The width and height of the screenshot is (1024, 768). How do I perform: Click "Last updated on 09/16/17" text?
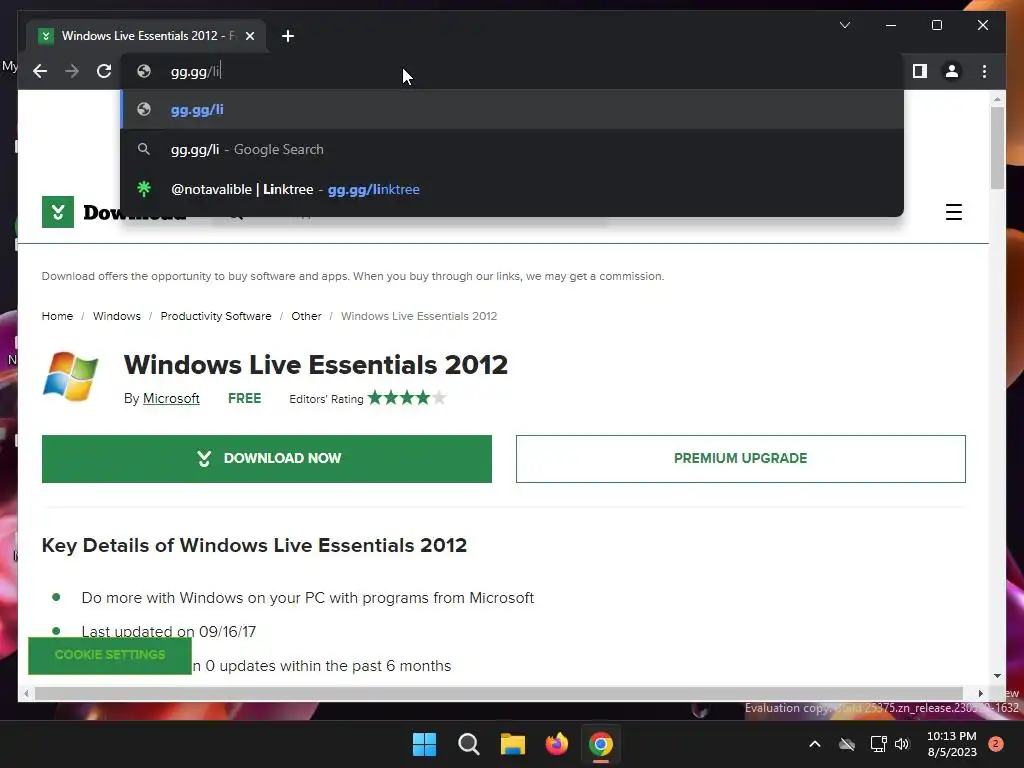[168, 632]
